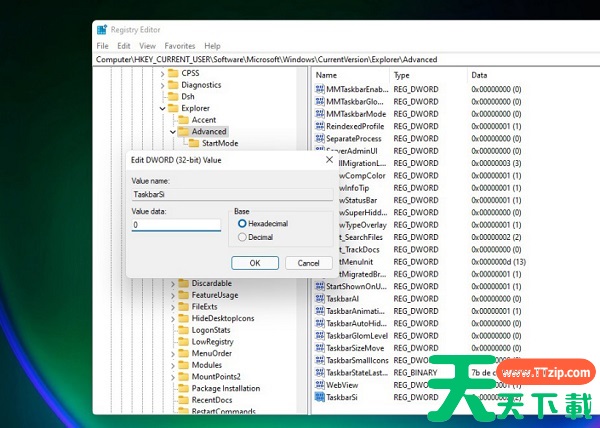
Task: Click the tree pane vertical scrollbar
Action: (x=302, y=240)
